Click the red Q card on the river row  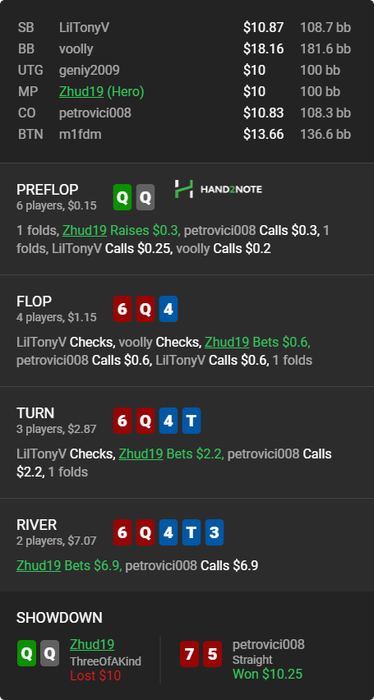click(145, 532)
